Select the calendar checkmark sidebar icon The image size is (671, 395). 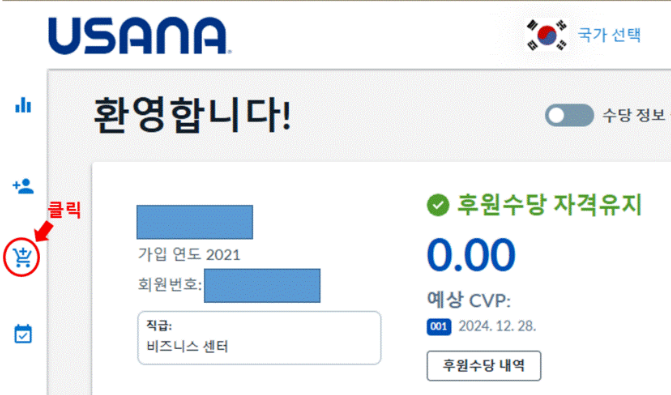[23, 334]
